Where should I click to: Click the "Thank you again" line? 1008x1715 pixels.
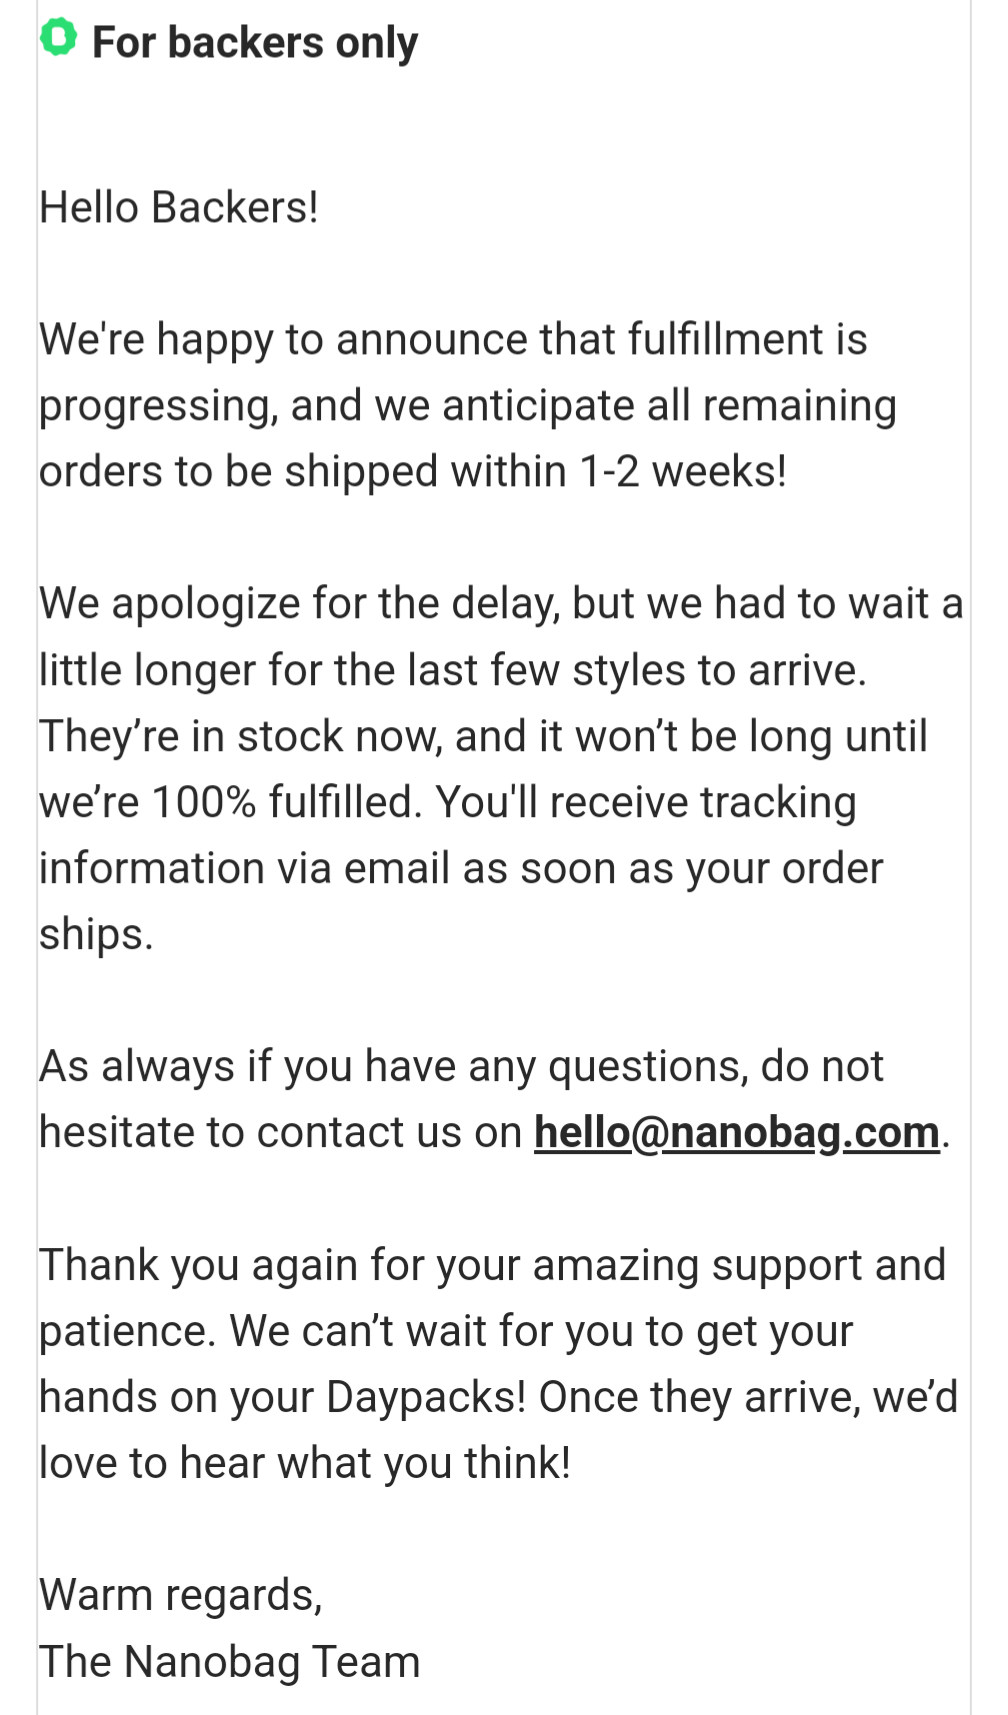[492, 1265]
